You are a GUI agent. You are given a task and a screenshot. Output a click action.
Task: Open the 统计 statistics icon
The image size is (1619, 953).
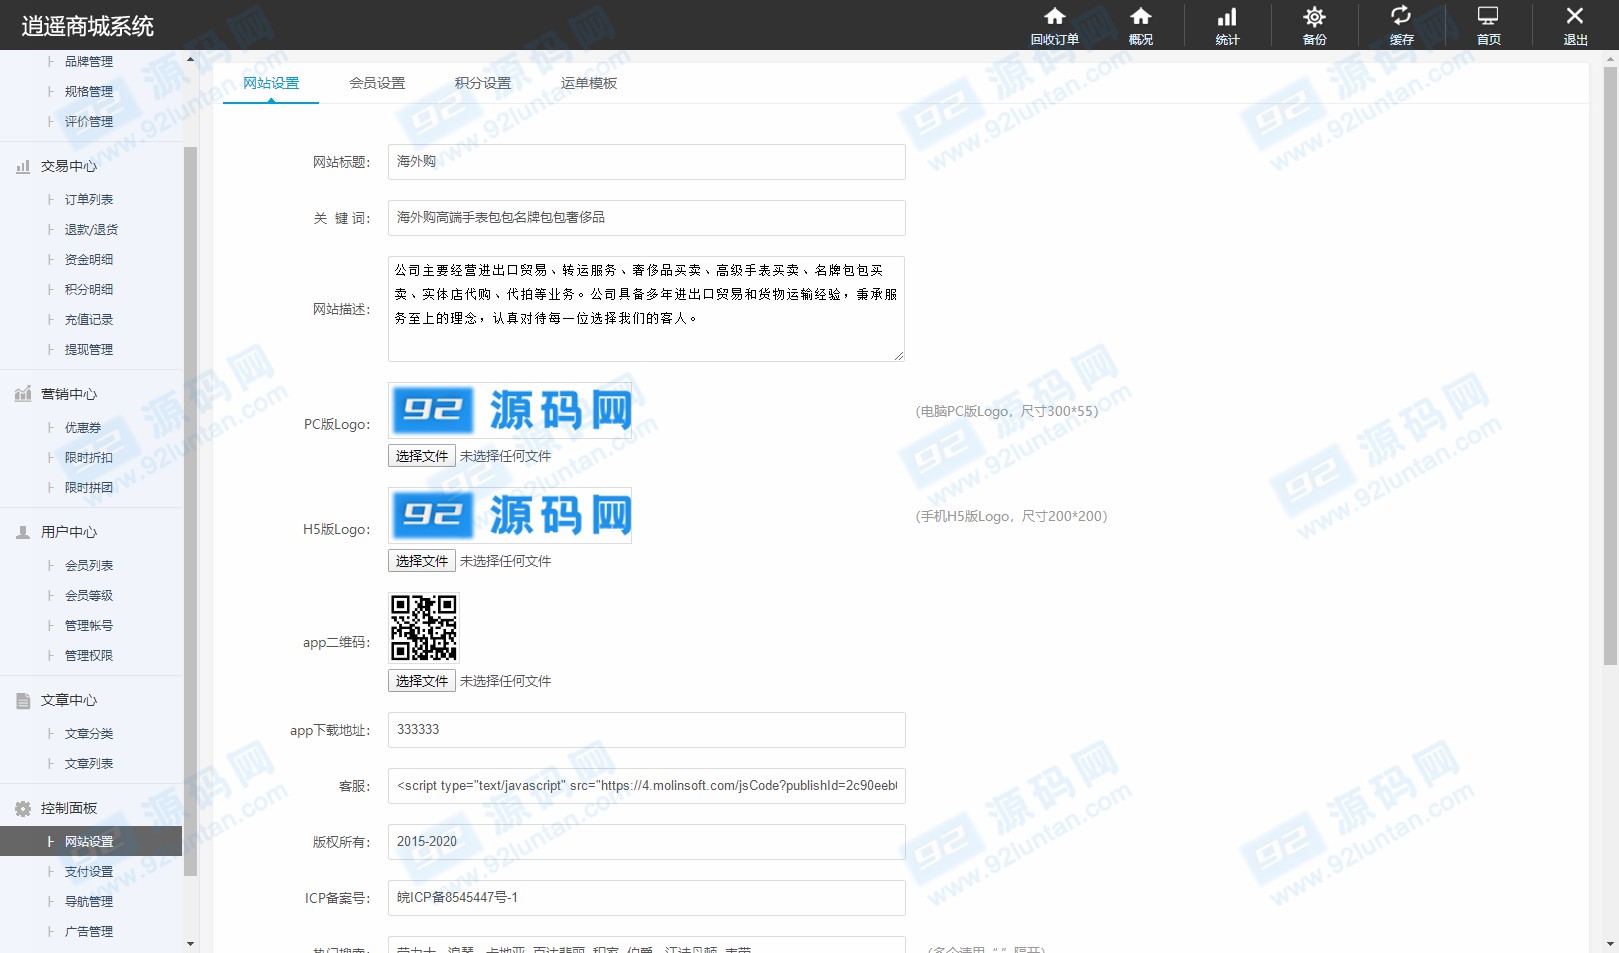[1227, 25]
